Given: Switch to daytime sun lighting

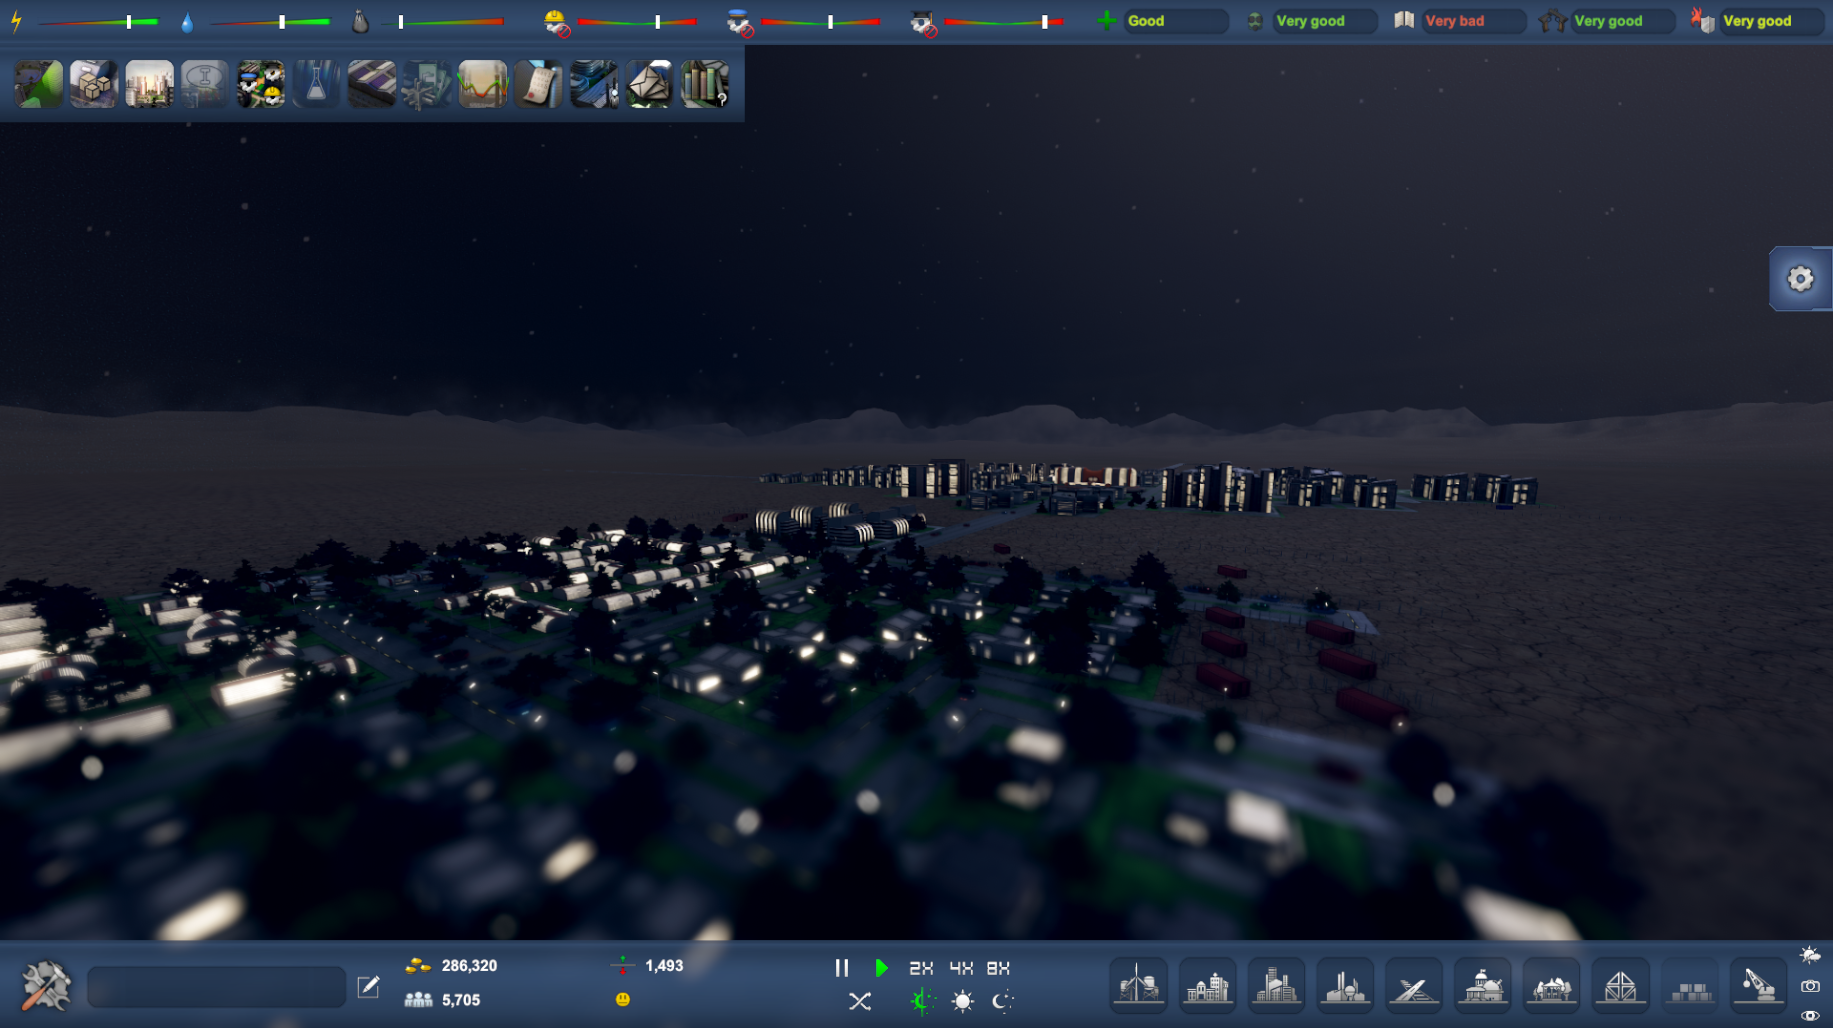Looking at the screenshot, I should [x=963, y=1001].
